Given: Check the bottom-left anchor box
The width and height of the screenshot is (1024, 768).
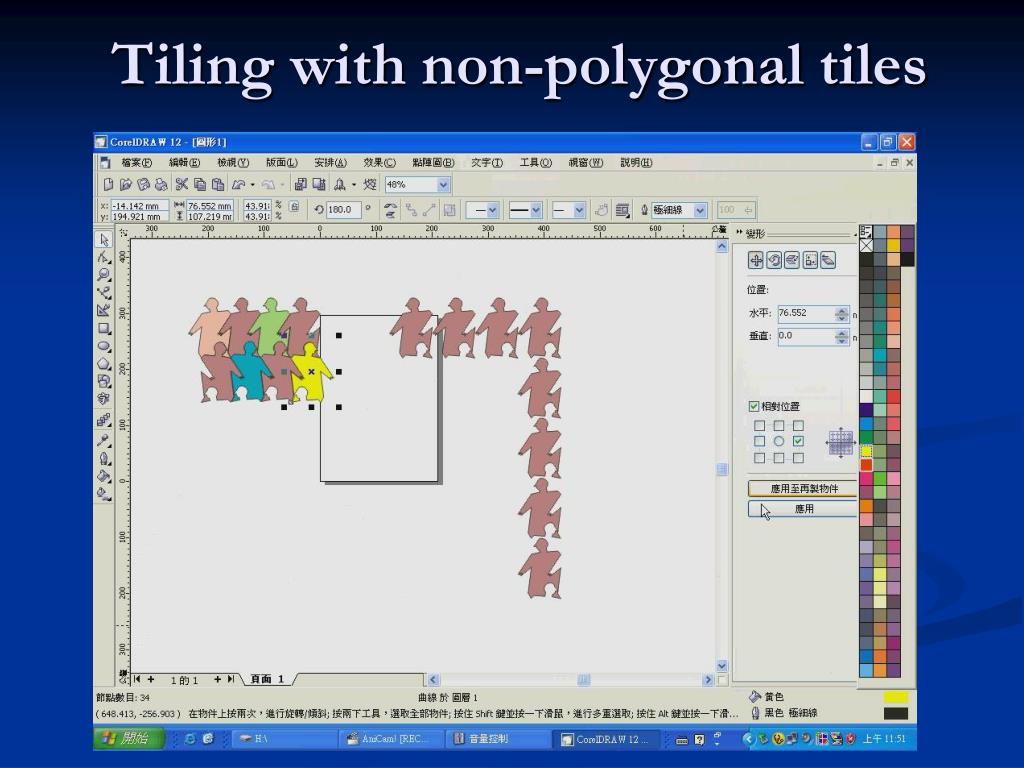Looking at the screenshot, I should click(760, 458).
